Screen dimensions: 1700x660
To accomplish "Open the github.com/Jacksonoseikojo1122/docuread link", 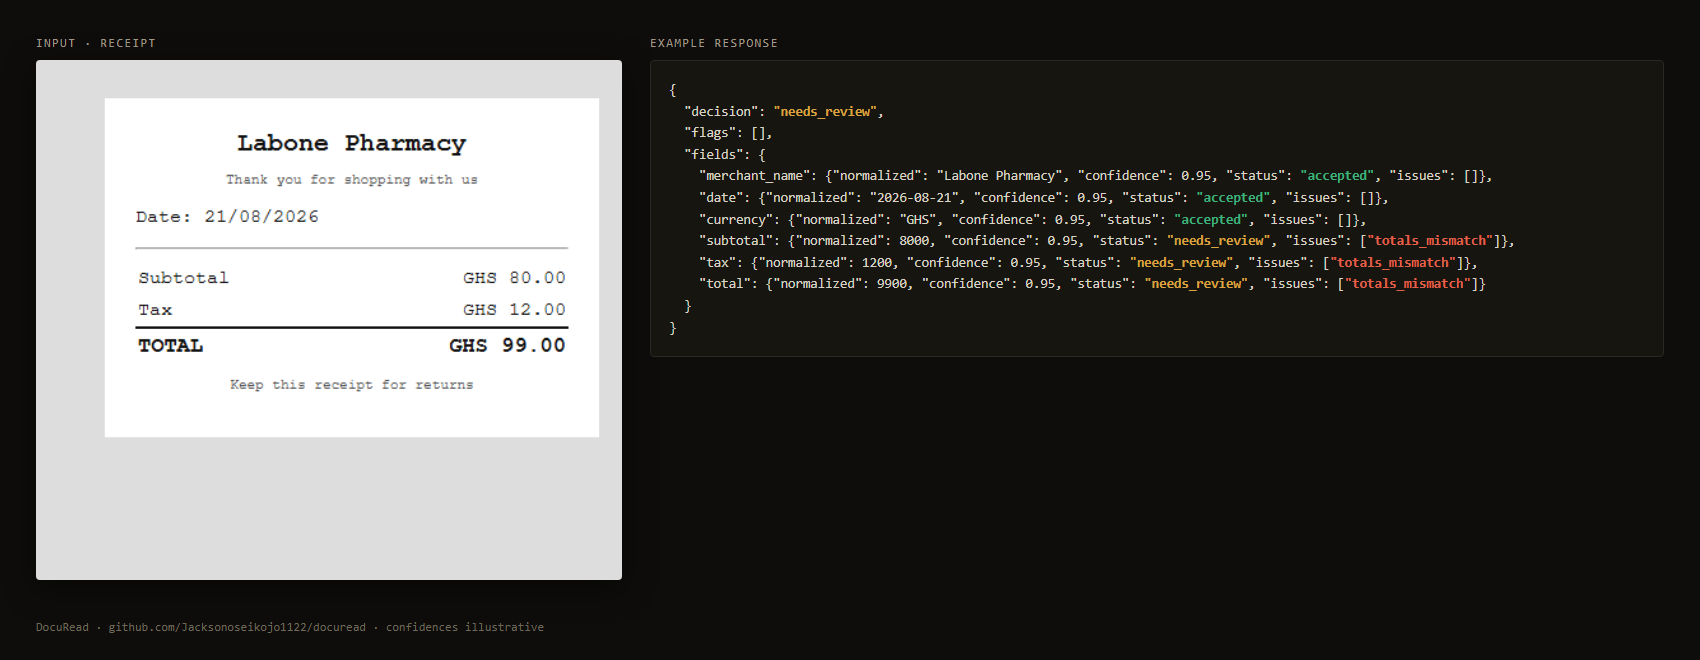I will (237, 627).
